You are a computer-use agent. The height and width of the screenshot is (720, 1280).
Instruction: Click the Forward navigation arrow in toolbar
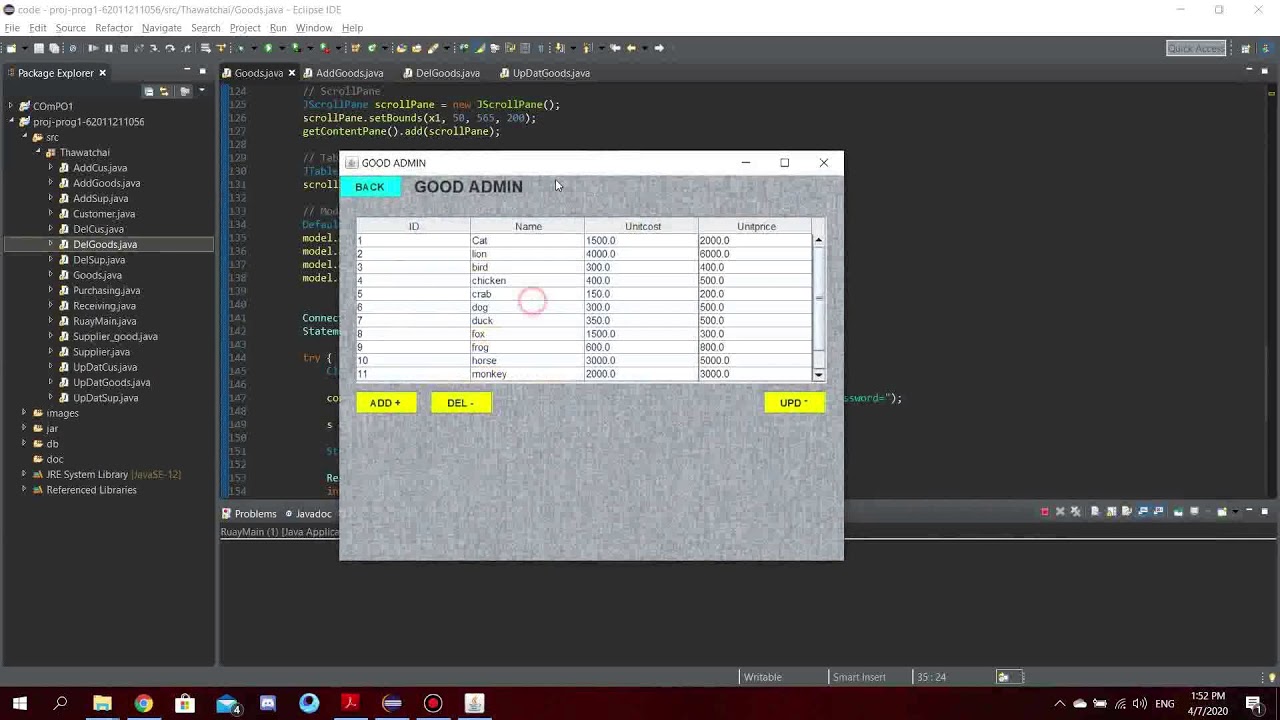coord(659,48)
